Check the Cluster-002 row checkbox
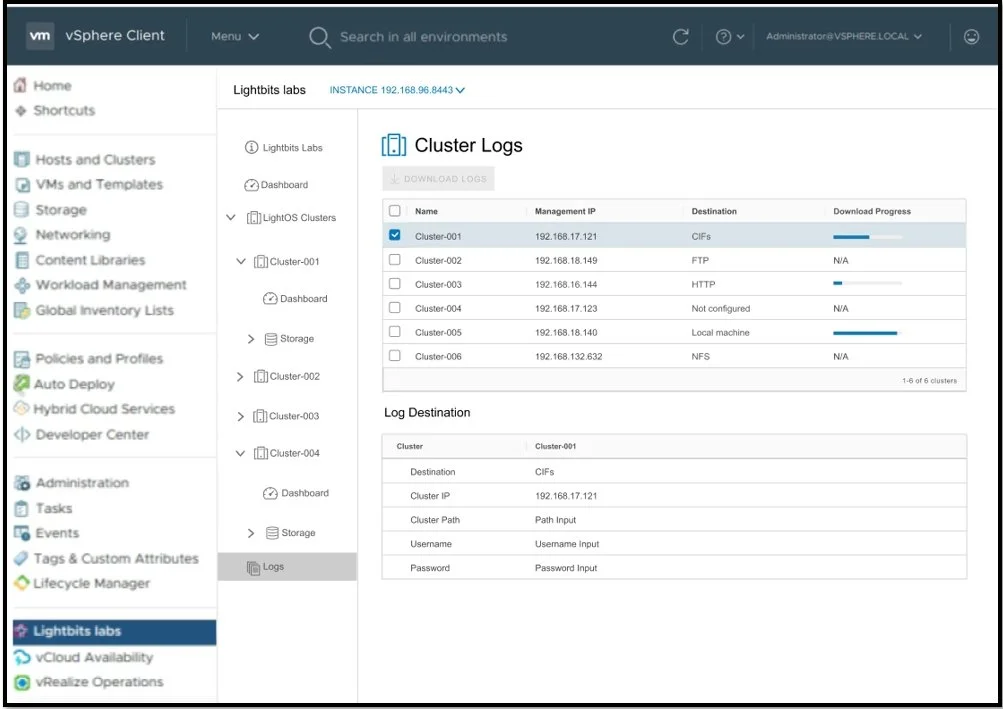Screen dimensions: 1003x709 395,259
